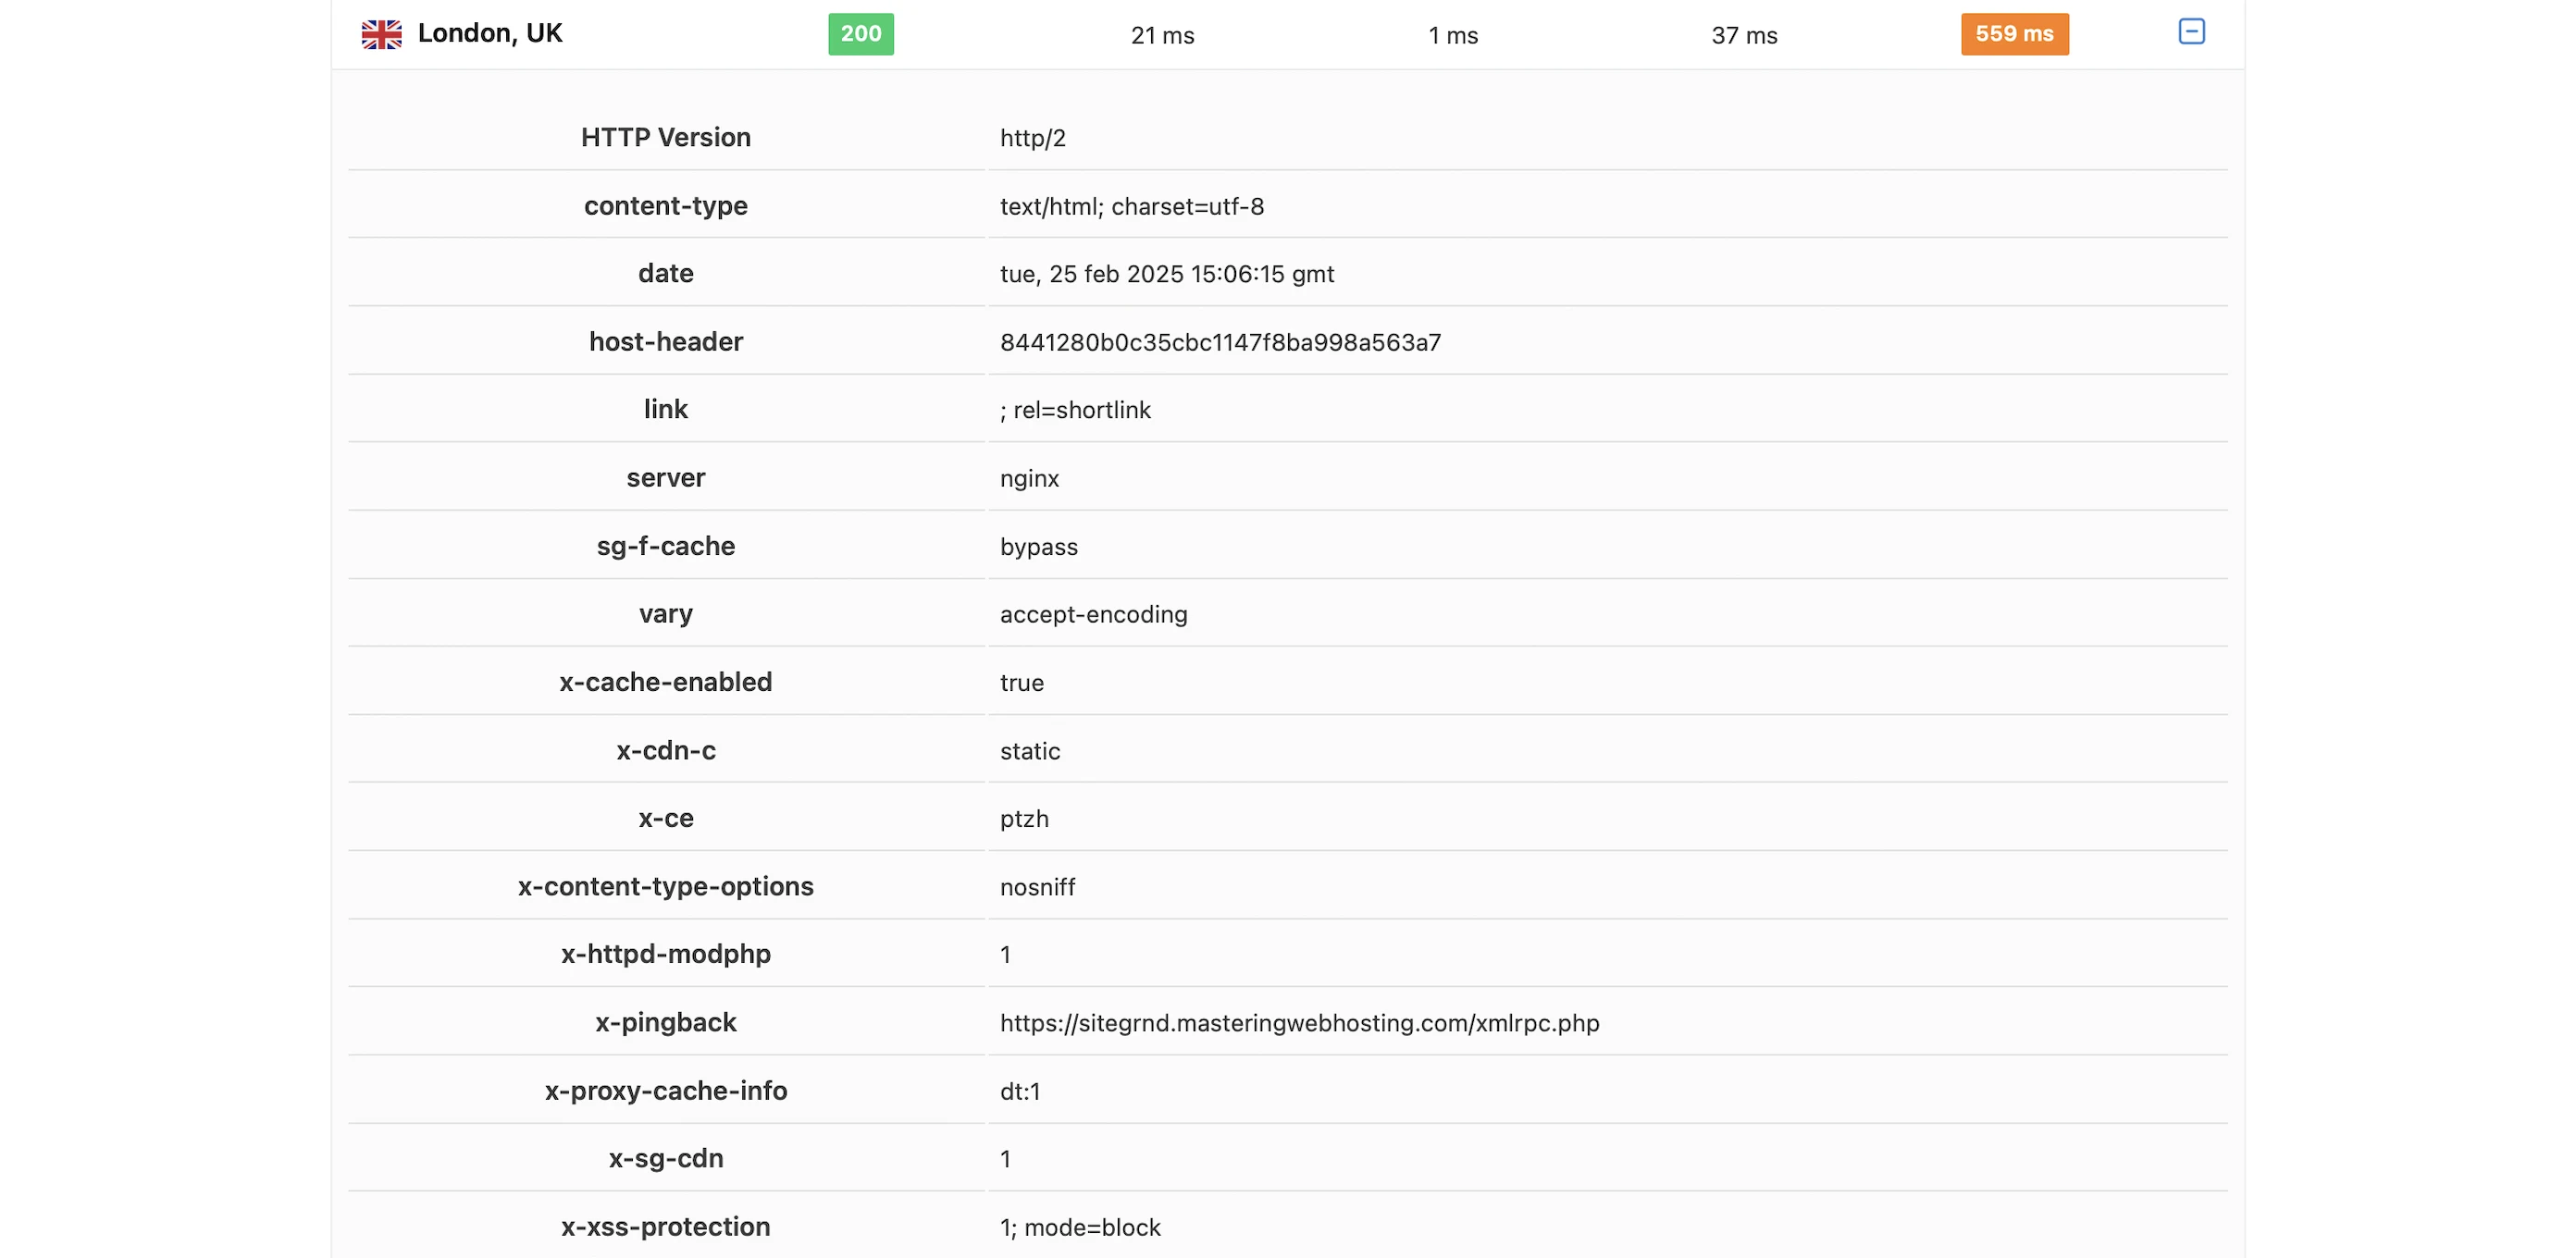2576x1258 pixels.
Task: Click the orange 559 ms badge
Action: click(x=2014, y=34)
